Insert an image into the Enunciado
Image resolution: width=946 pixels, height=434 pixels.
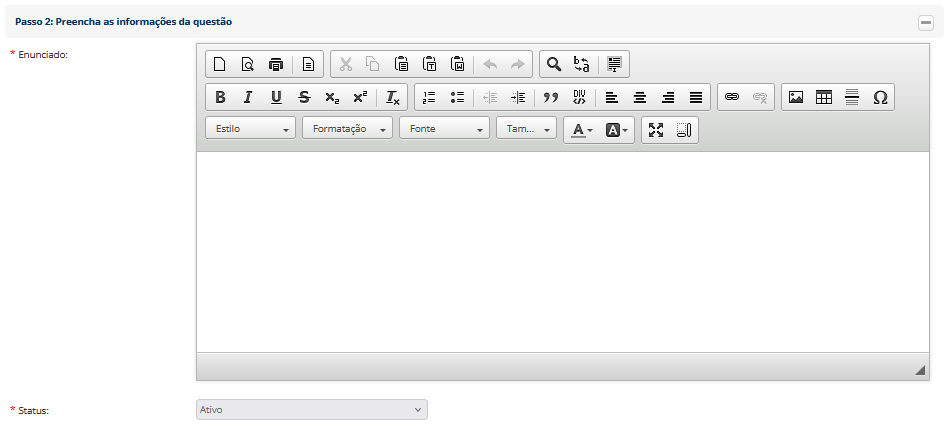coord(796,97)
